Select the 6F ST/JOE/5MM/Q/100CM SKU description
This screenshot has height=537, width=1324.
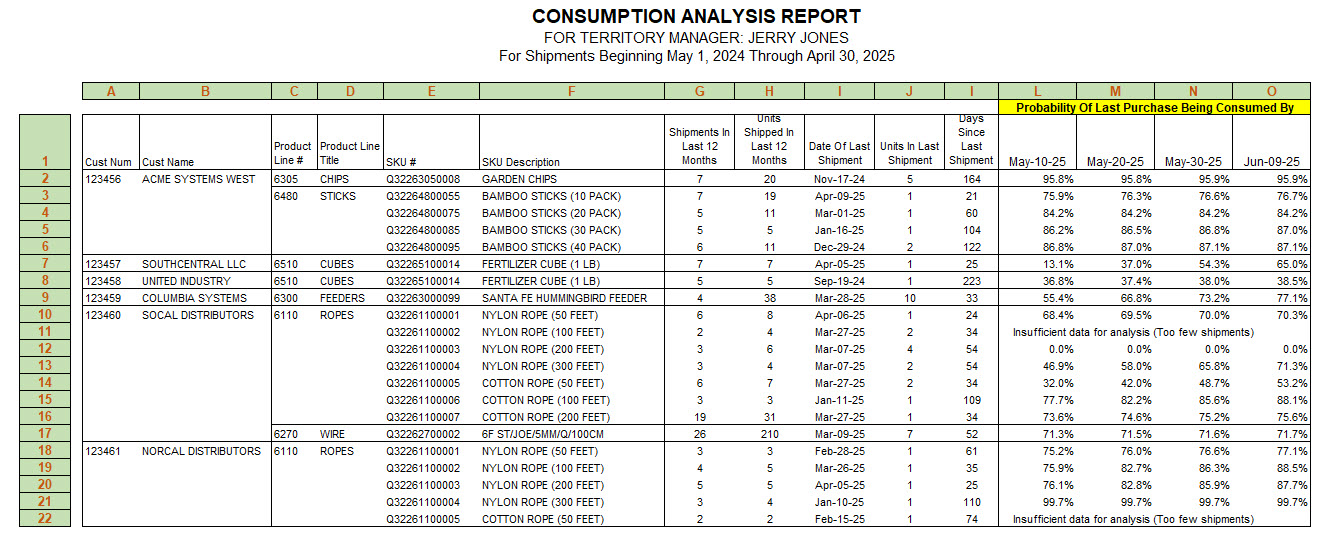click(544, 434)
